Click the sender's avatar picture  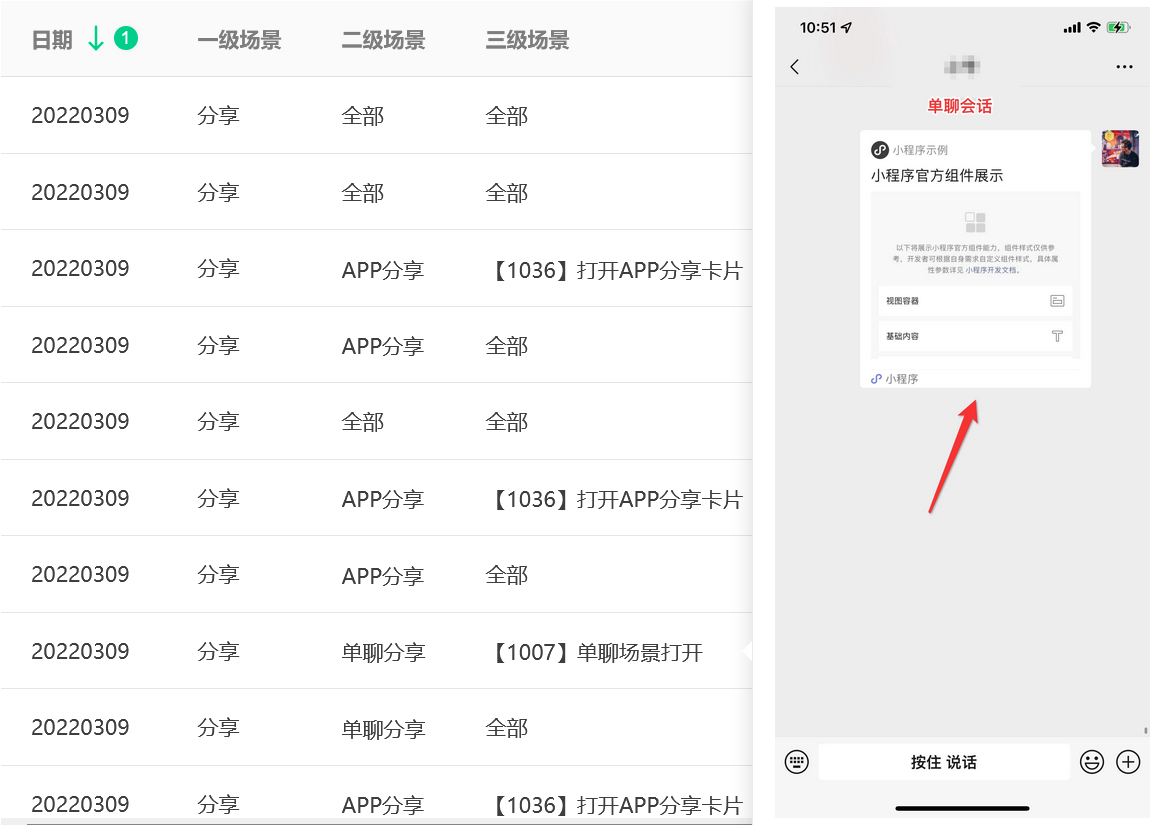point(1120,149)
